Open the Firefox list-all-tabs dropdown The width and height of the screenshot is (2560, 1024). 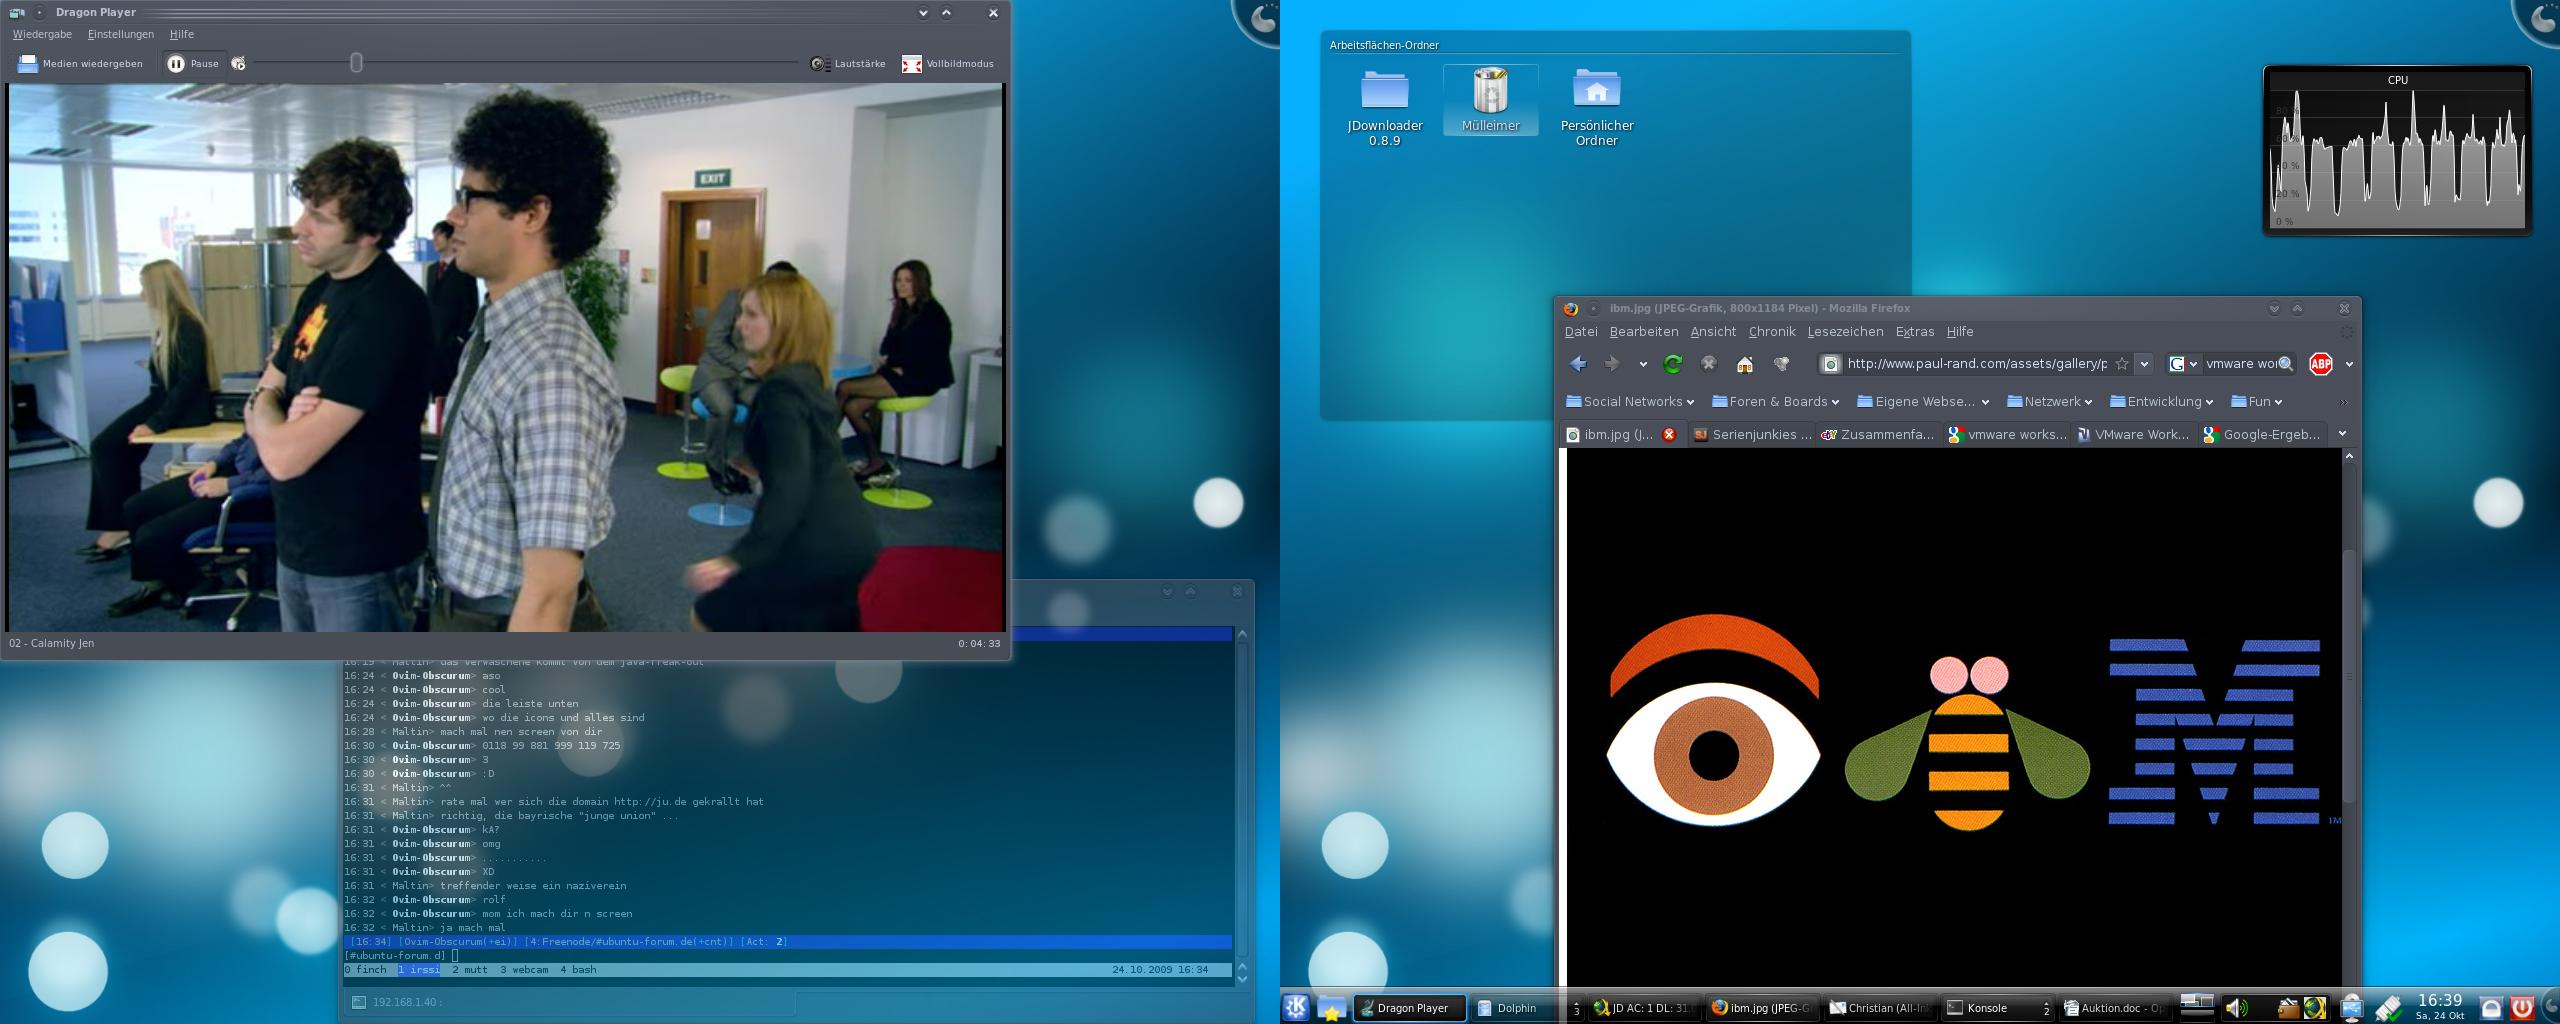(2342, 434)
